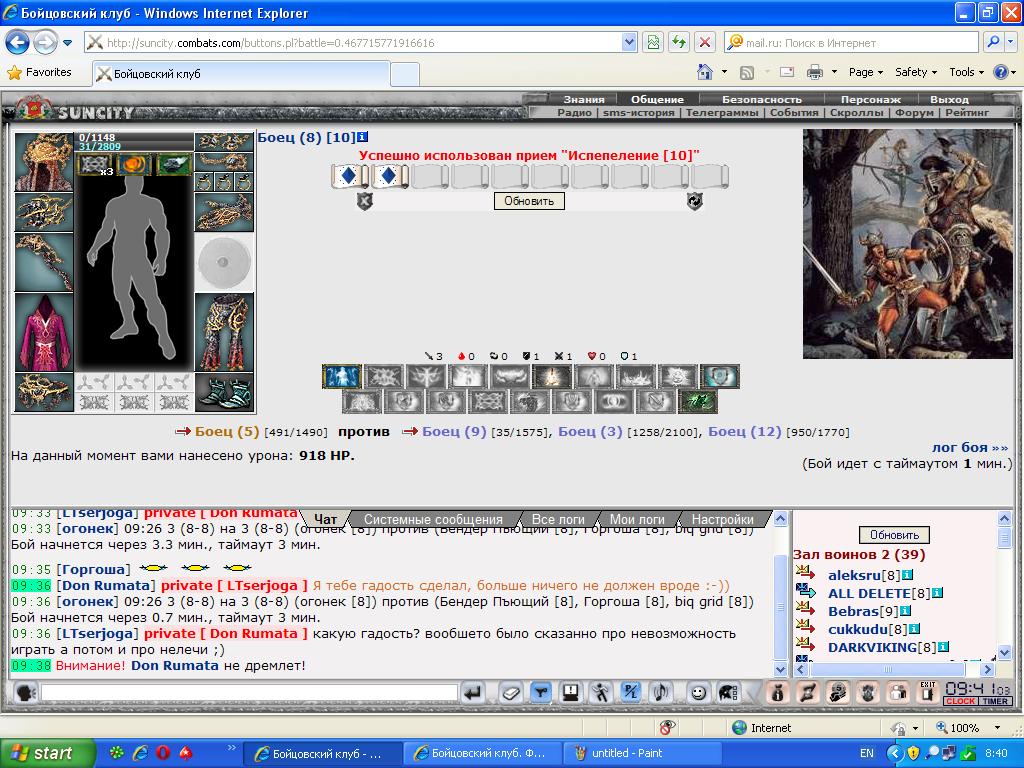The image size is (1024, 768).
Task: Toggle the running man icon in chat bar
Action: [x=600, y=692]
